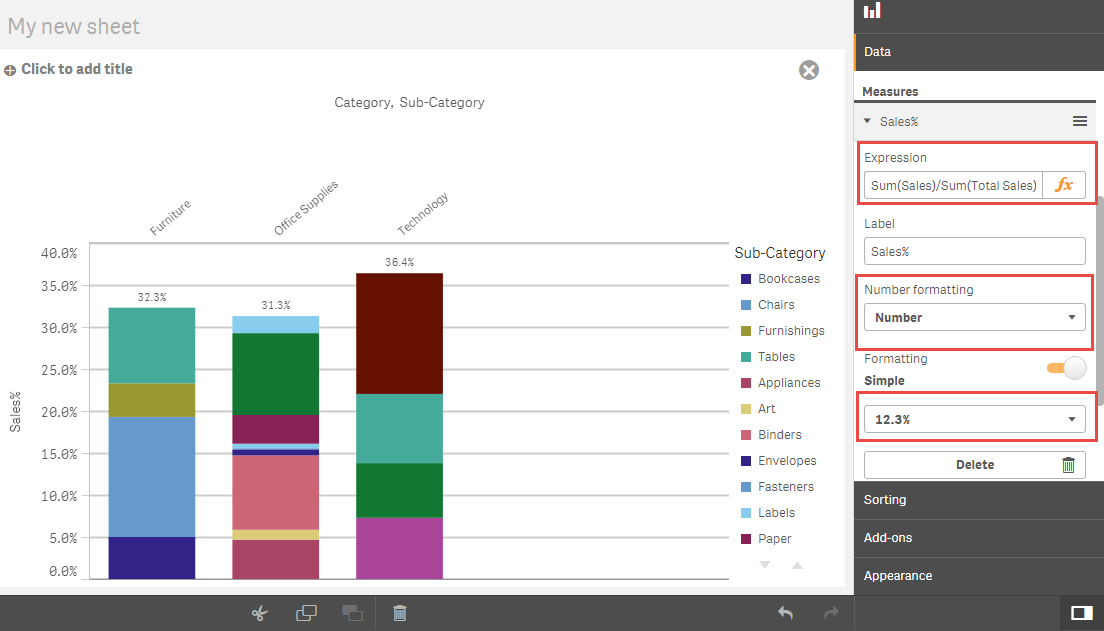Click the scissors cut icon in bottom toolbar
Viewport: 1104px width, 631px height.
[x=260, y=613]
